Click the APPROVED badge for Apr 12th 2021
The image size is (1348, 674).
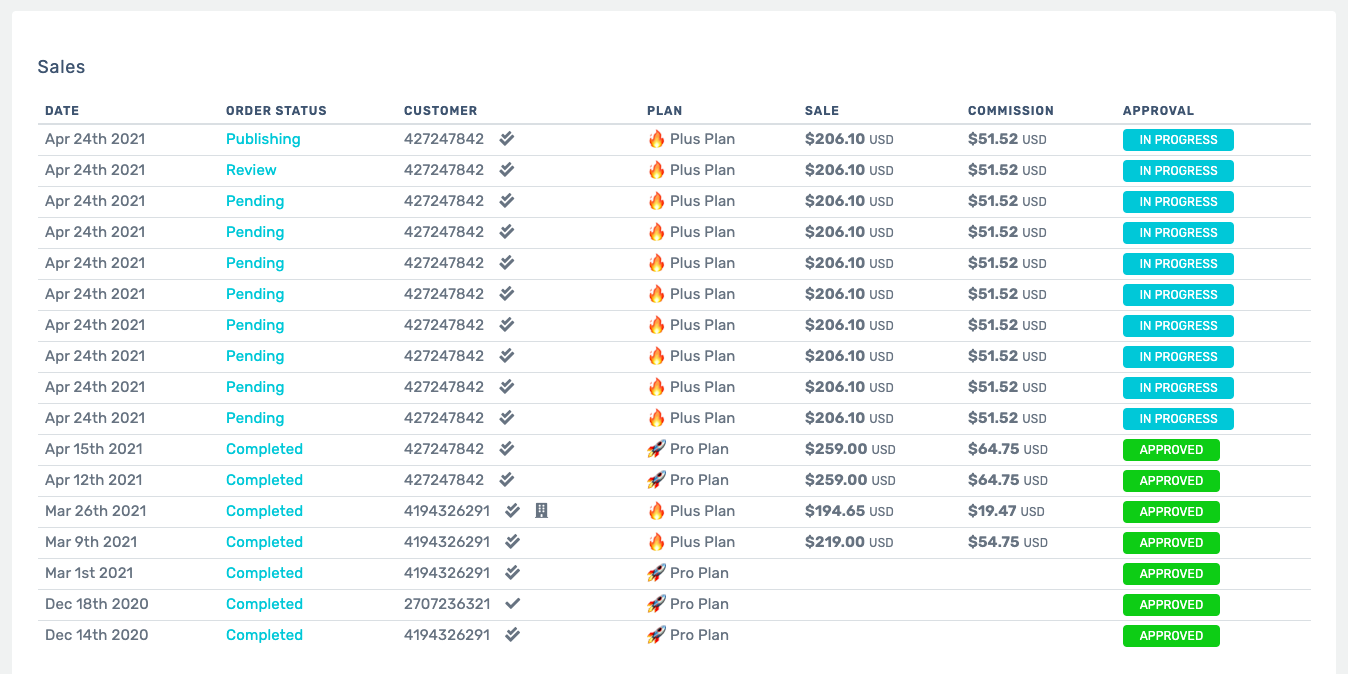coord(1171,481)
